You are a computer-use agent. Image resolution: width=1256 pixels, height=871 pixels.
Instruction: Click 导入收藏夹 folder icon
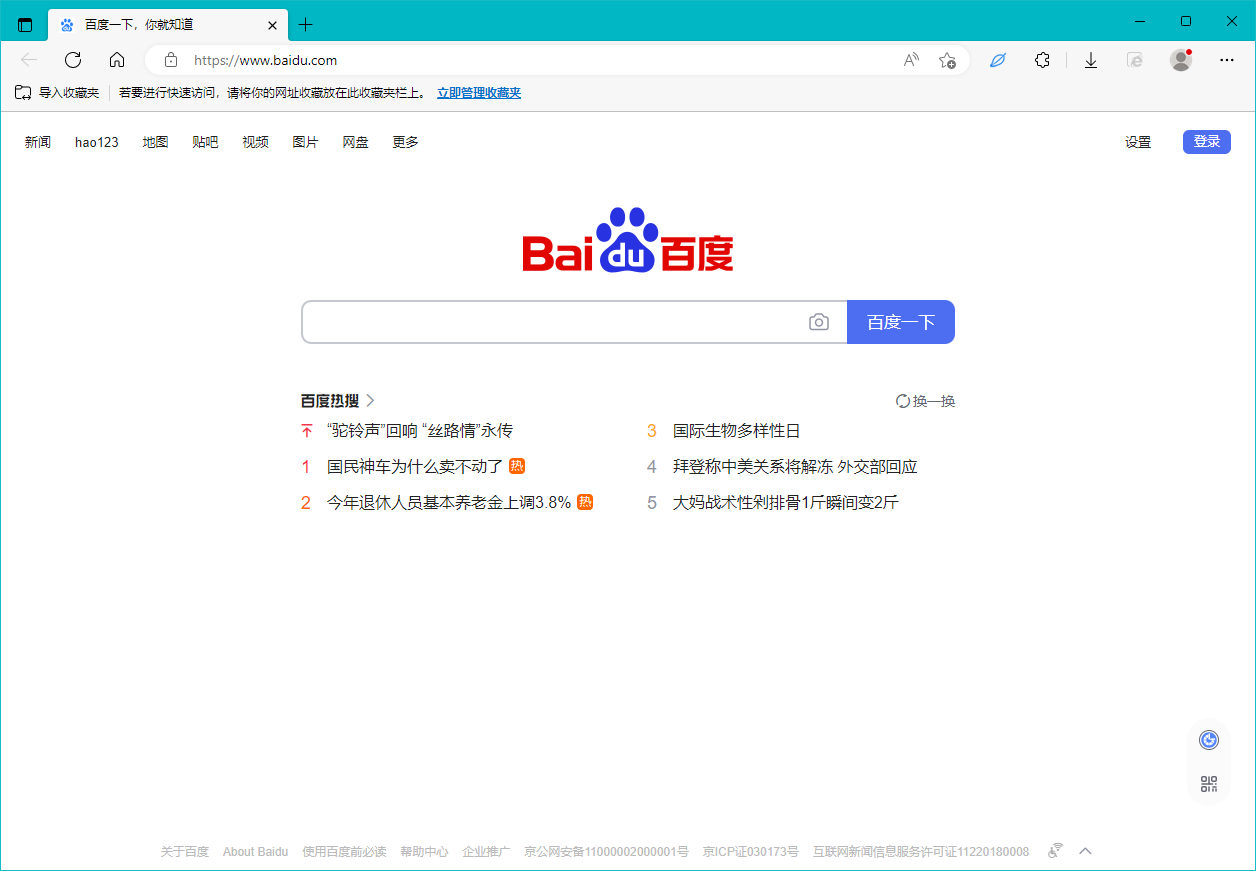click(x=23, y=92)
